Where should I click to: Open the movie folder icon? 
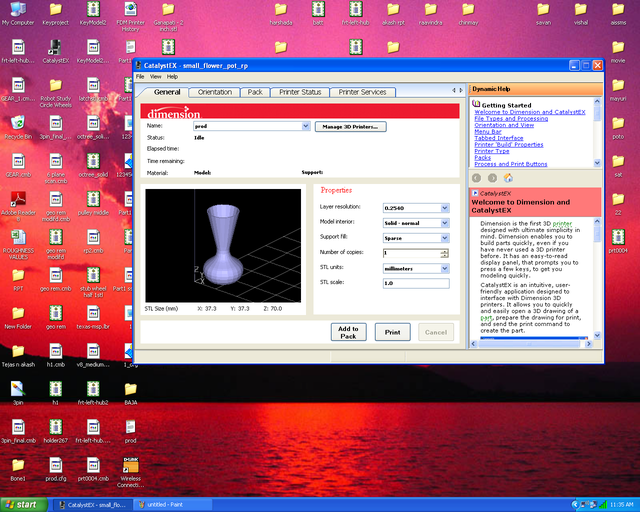click(x=618, y=51)
